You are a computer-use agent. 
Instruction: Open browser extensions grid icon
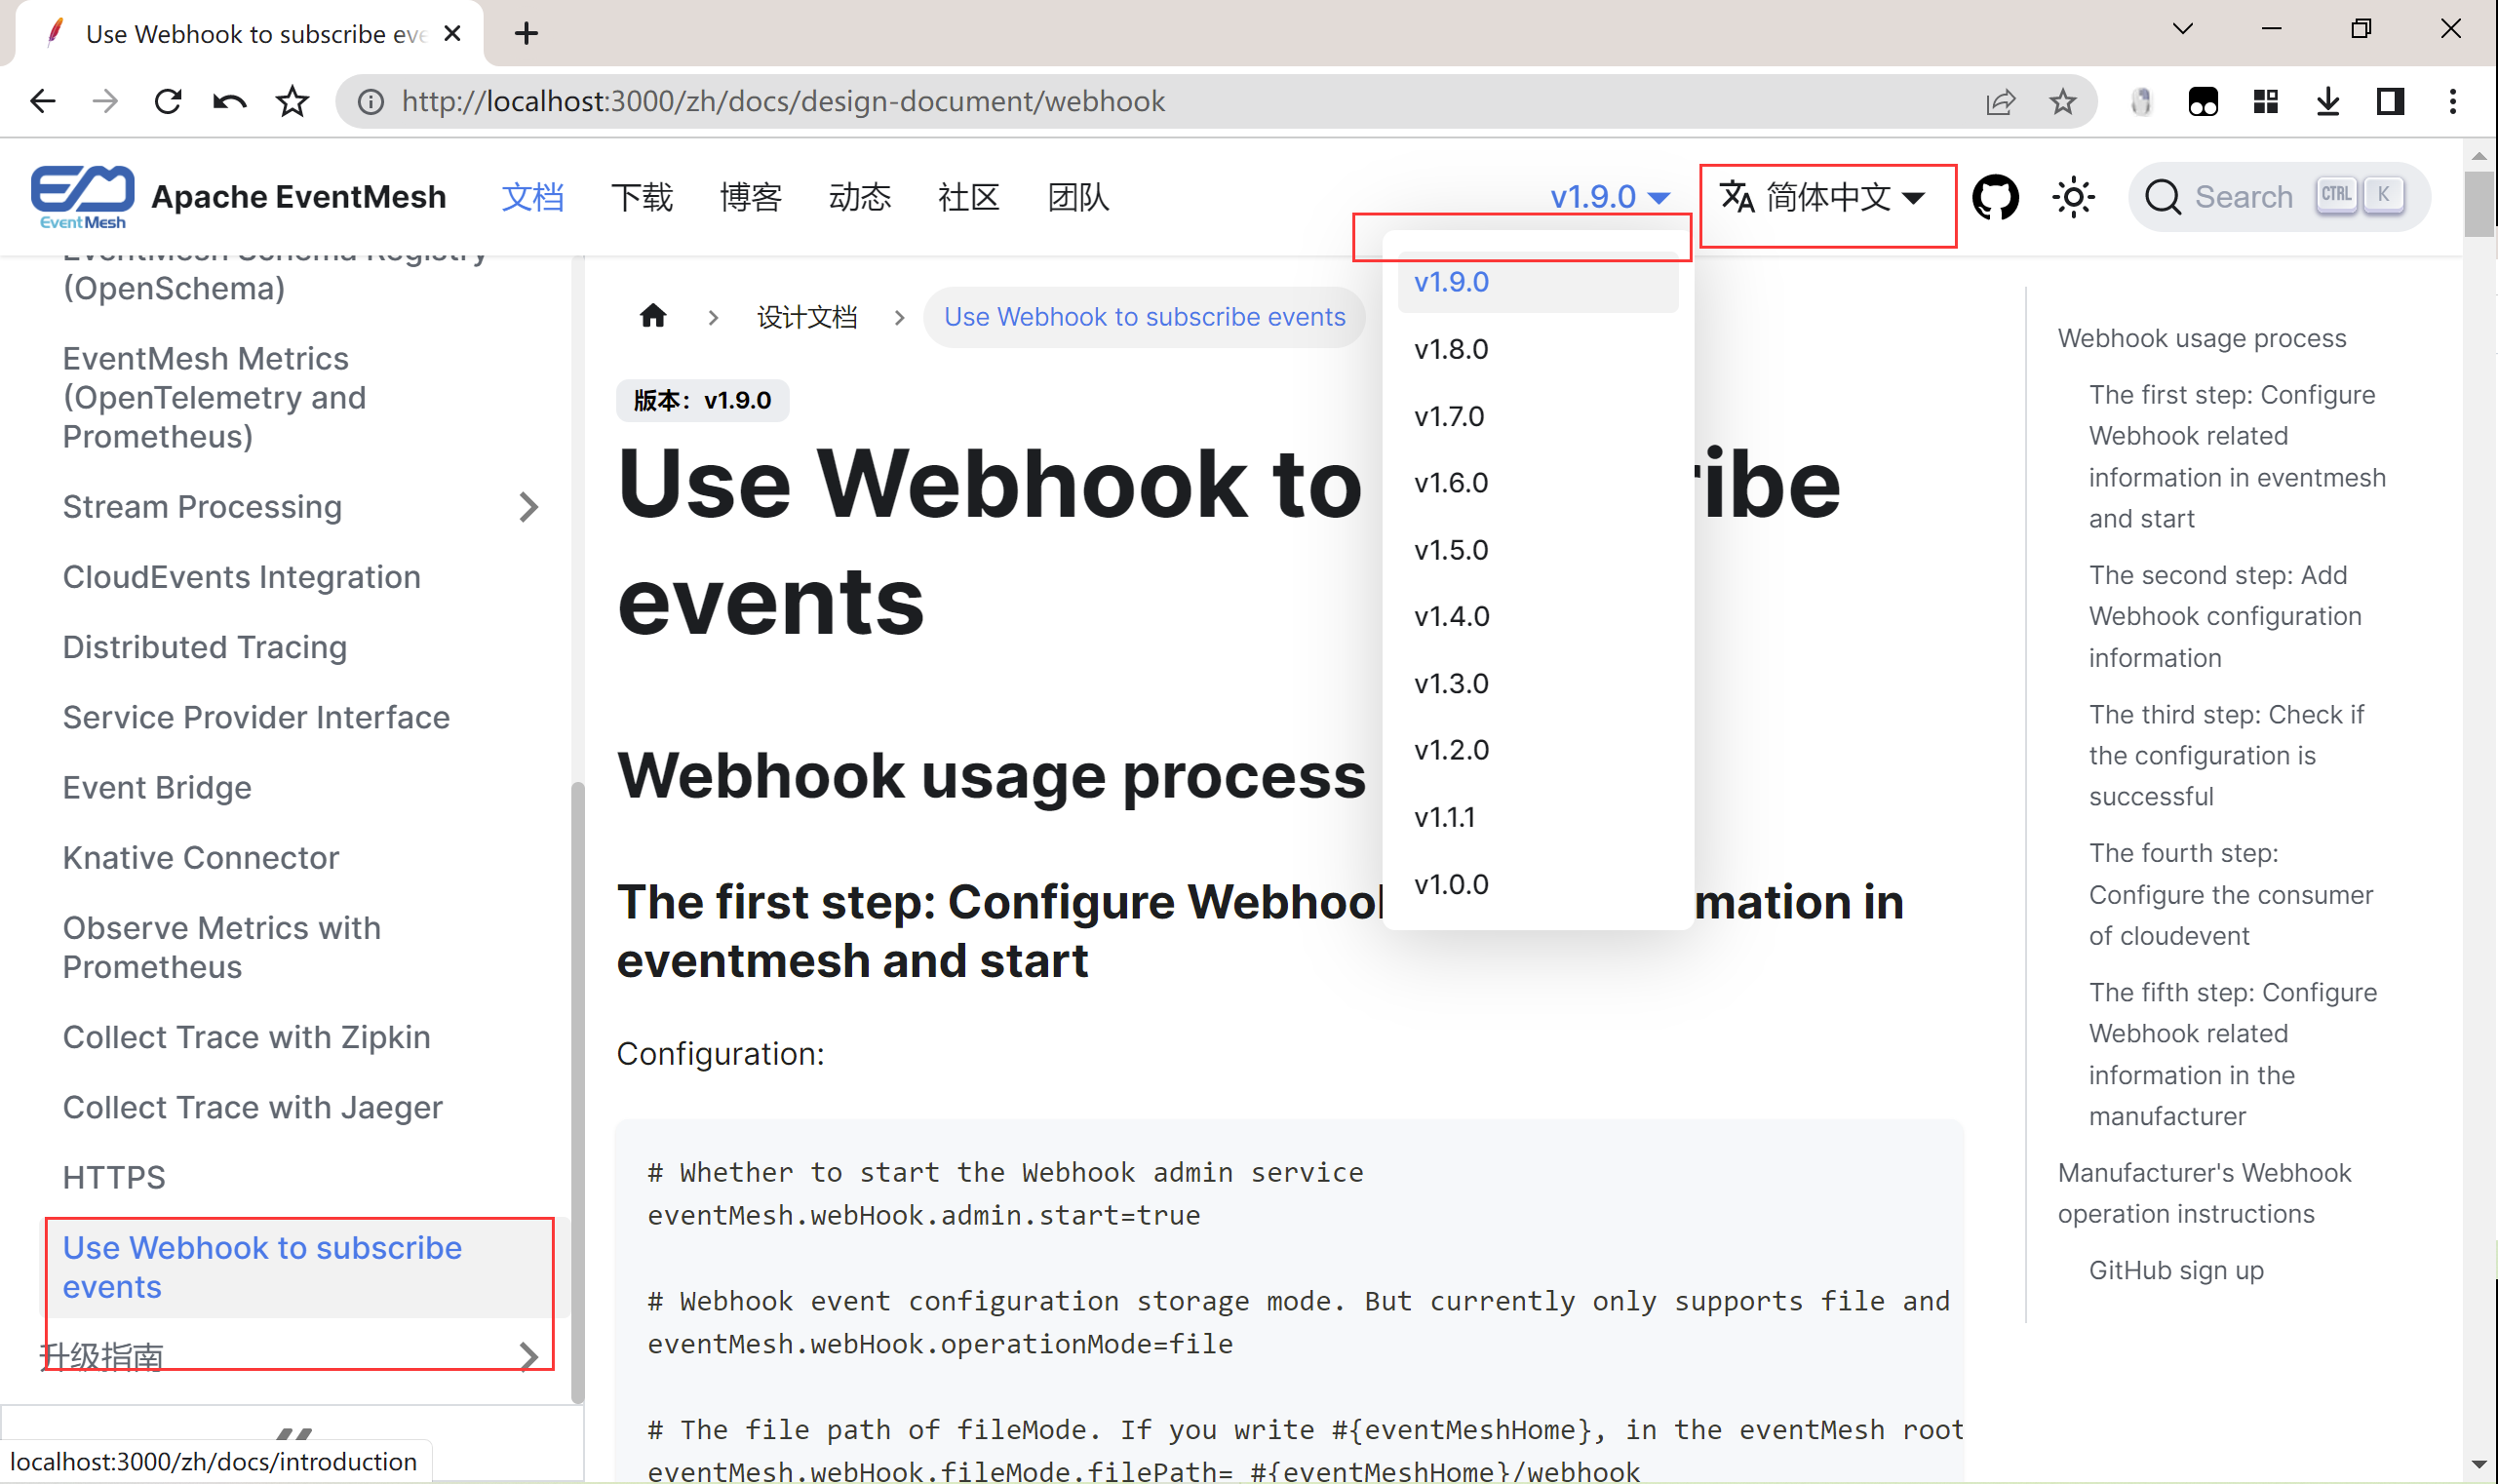tap(2265, 101)
